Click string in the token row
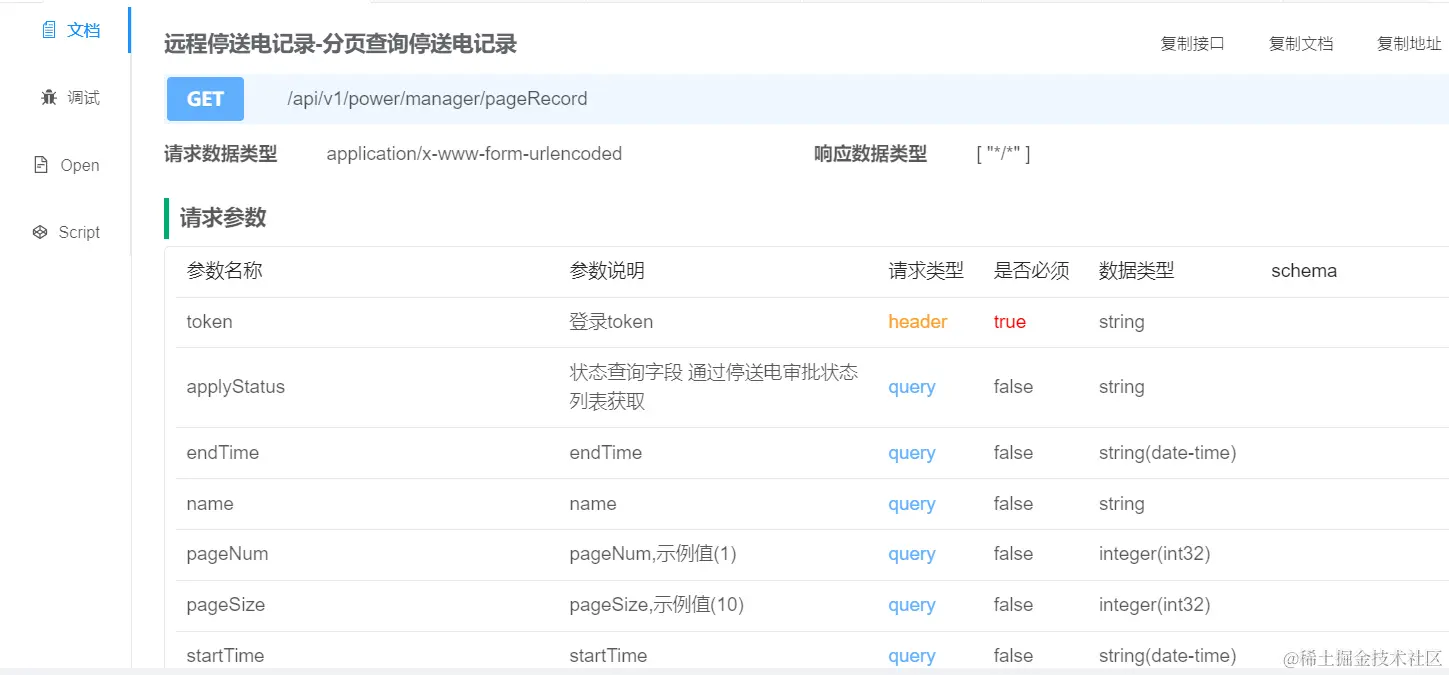The width and height of the screenshot is (1449, 675). coord(1121,322)
